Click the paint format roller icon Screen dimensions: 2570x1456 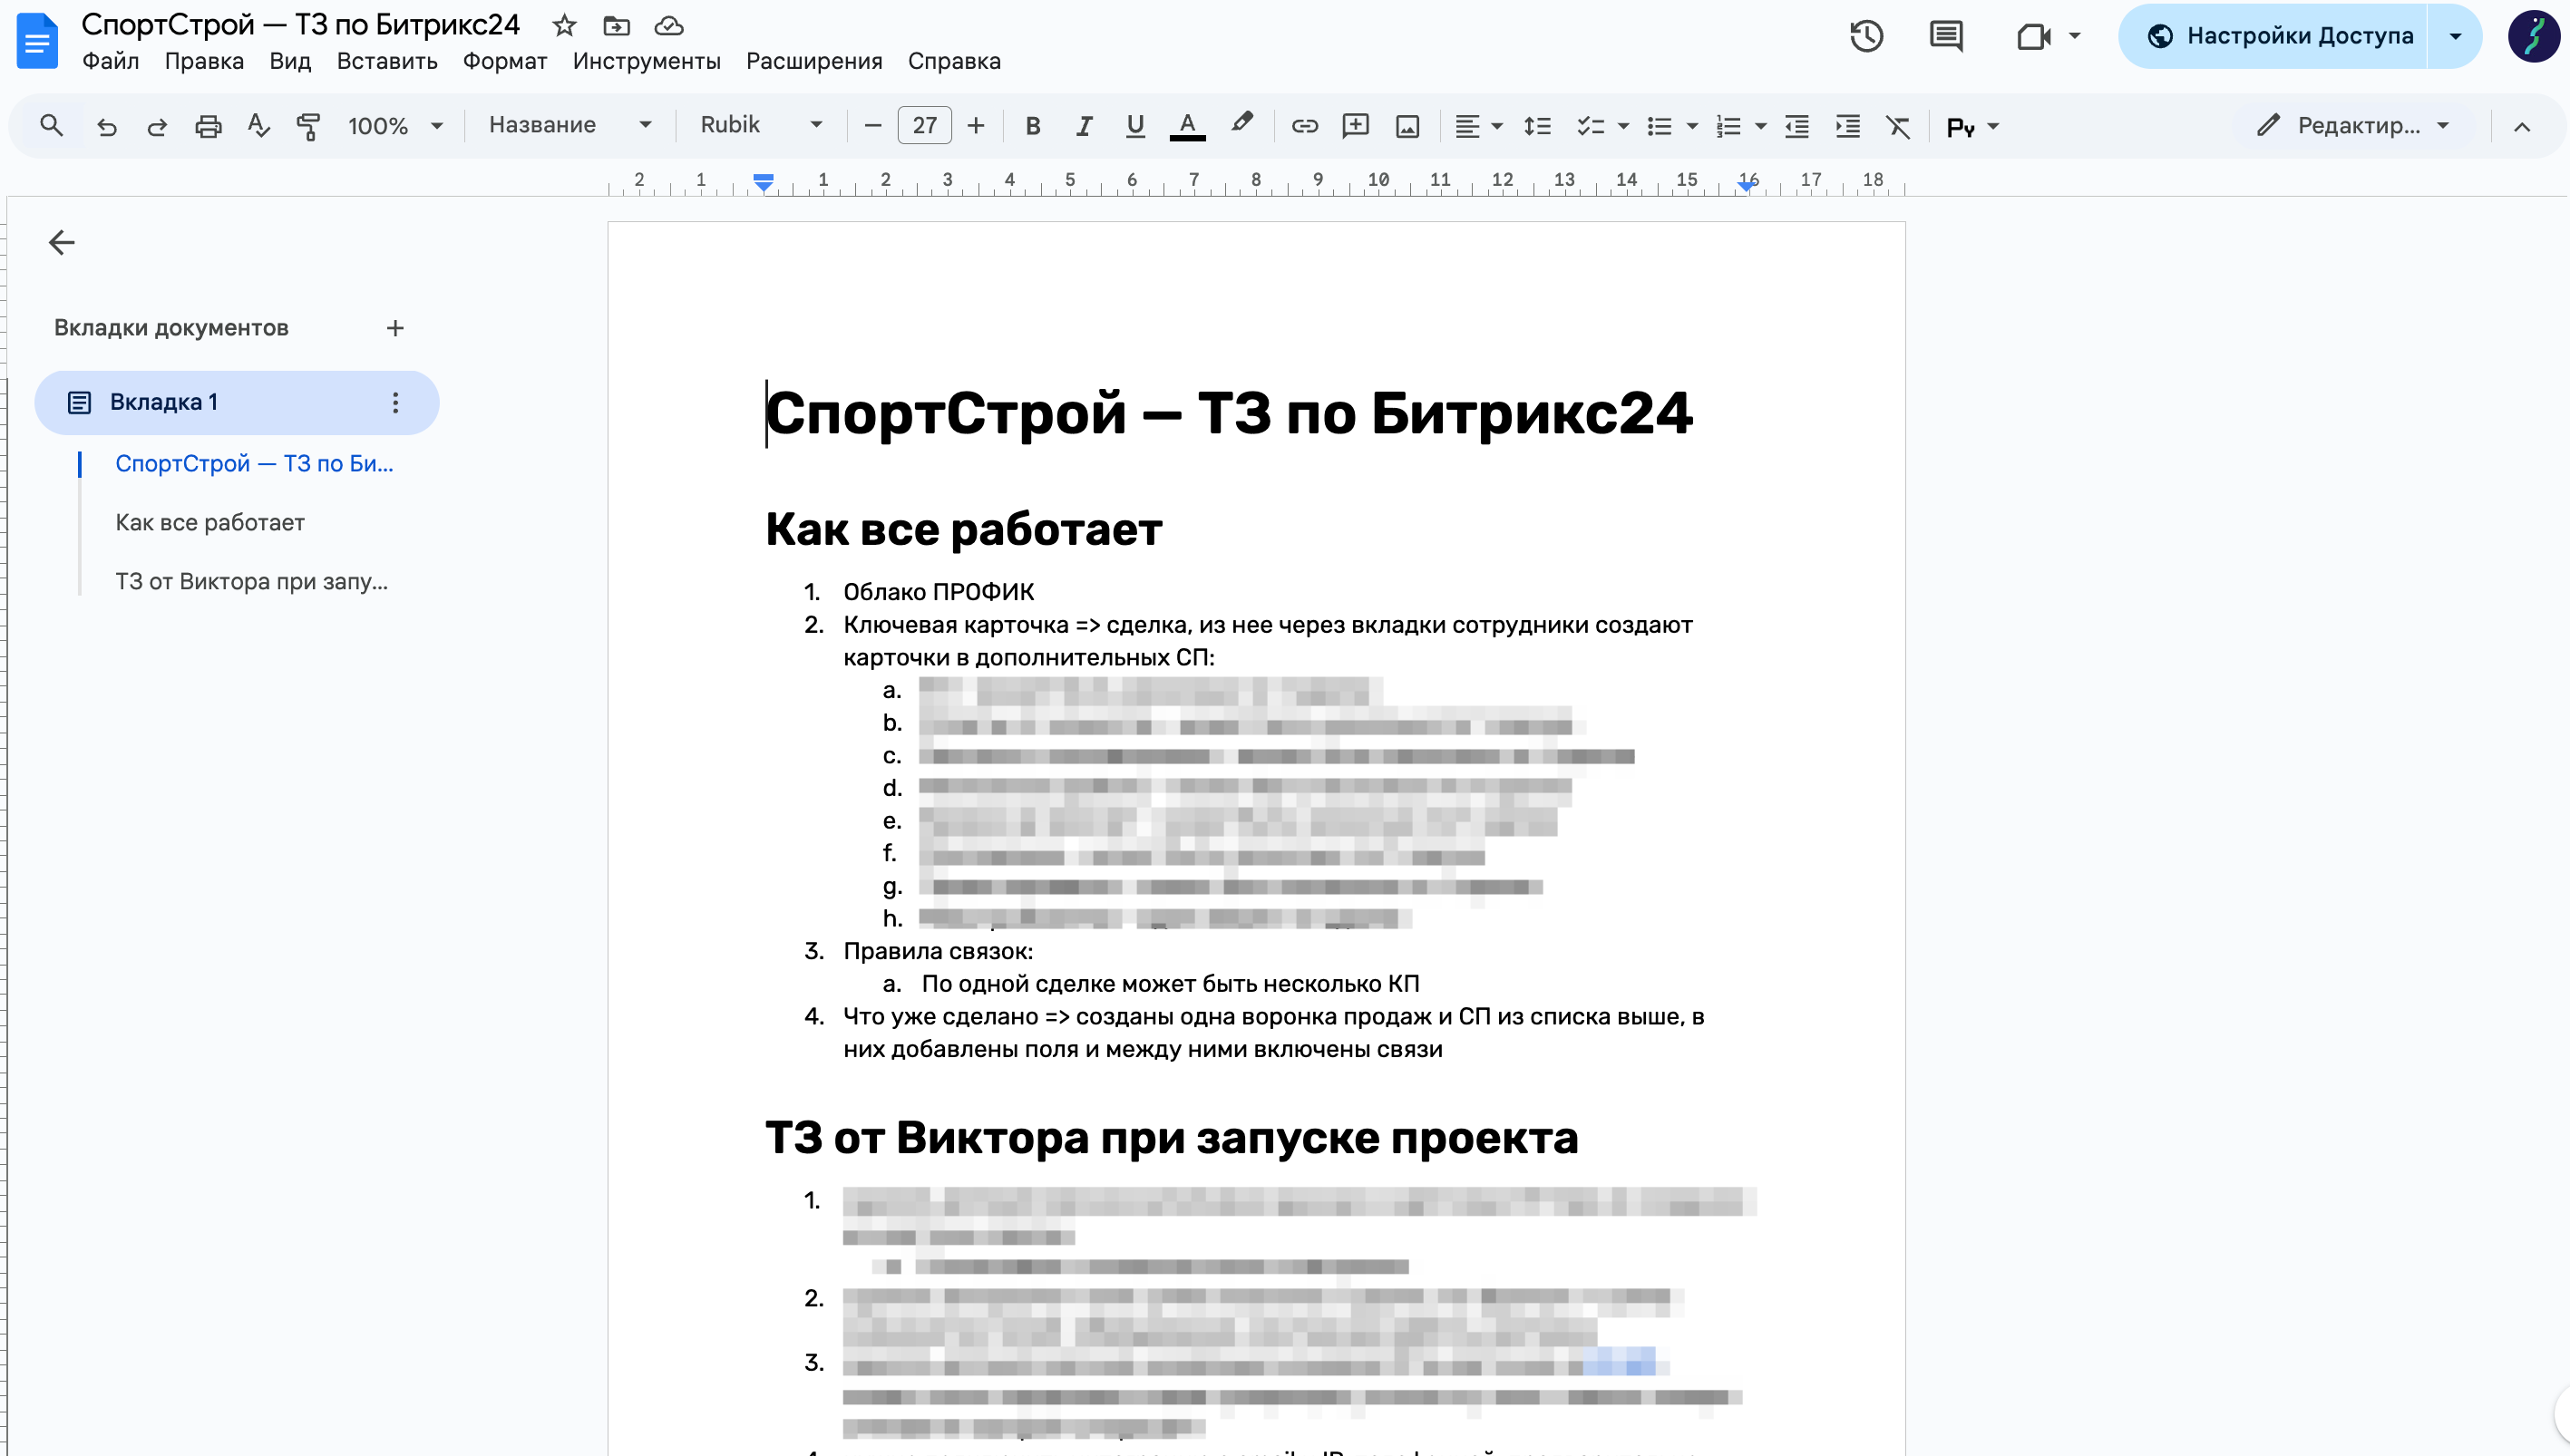coord(308,126)
